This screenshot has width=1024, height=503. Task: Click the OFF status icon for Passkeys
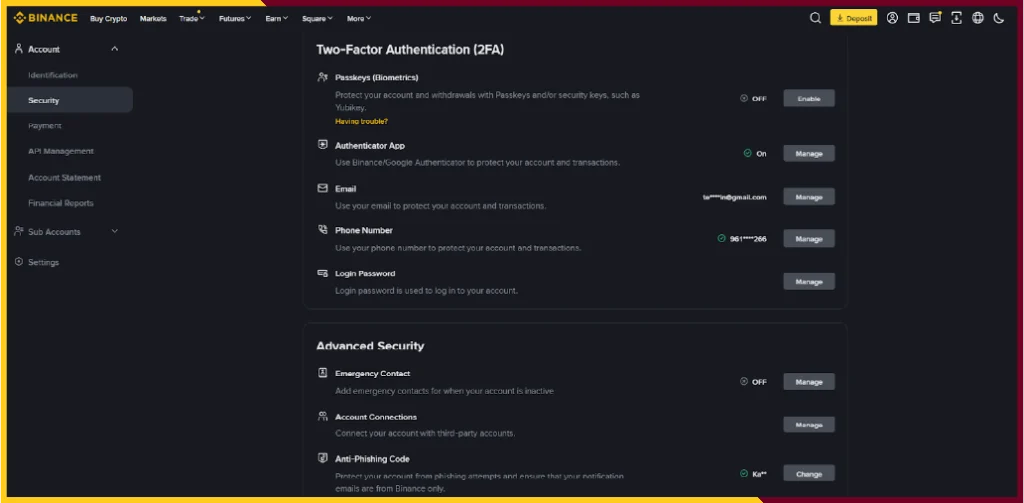click(x=743, y=99)
